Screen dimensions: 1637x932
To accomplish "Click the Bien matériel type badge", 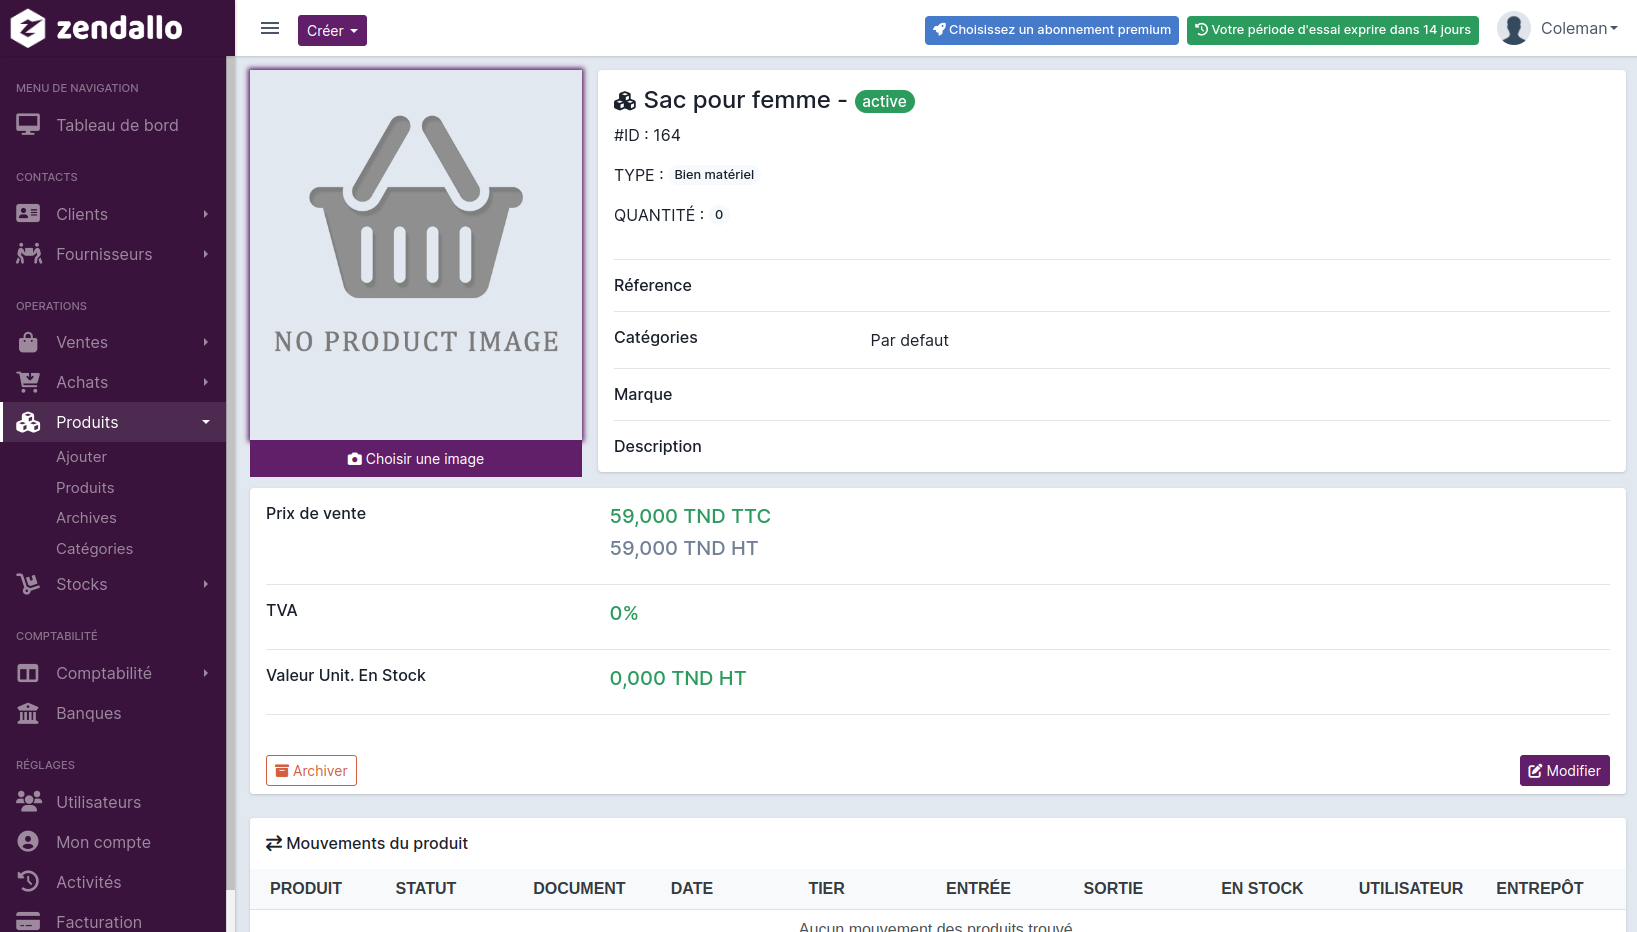I will point(714,175).
